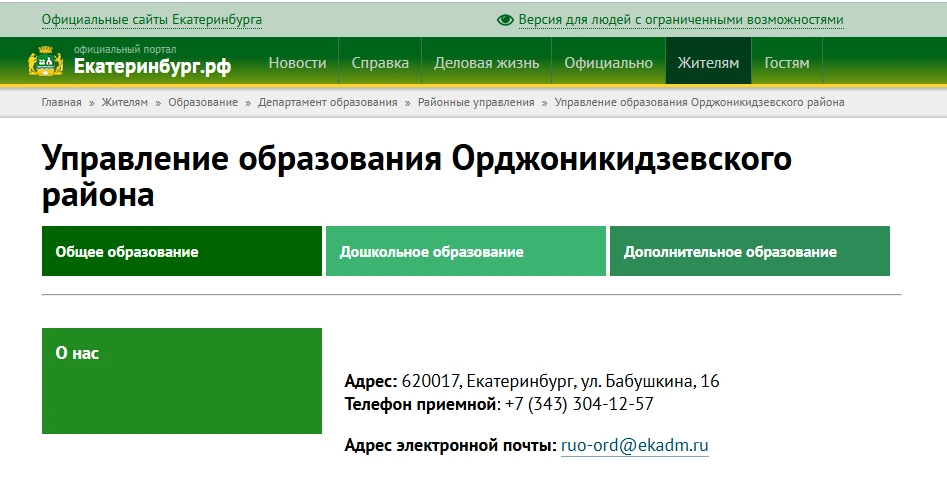Open the Новости menu item
This screenshot has width=947, height=482.
pos(297,63)
